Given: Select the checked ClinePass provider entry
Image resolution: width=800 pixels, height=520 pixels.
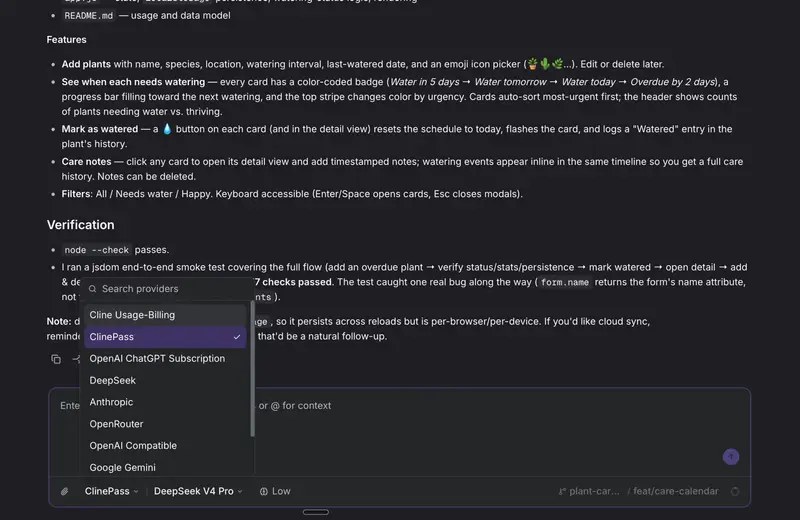Looking at the screenshot, I should click(165, 337).
